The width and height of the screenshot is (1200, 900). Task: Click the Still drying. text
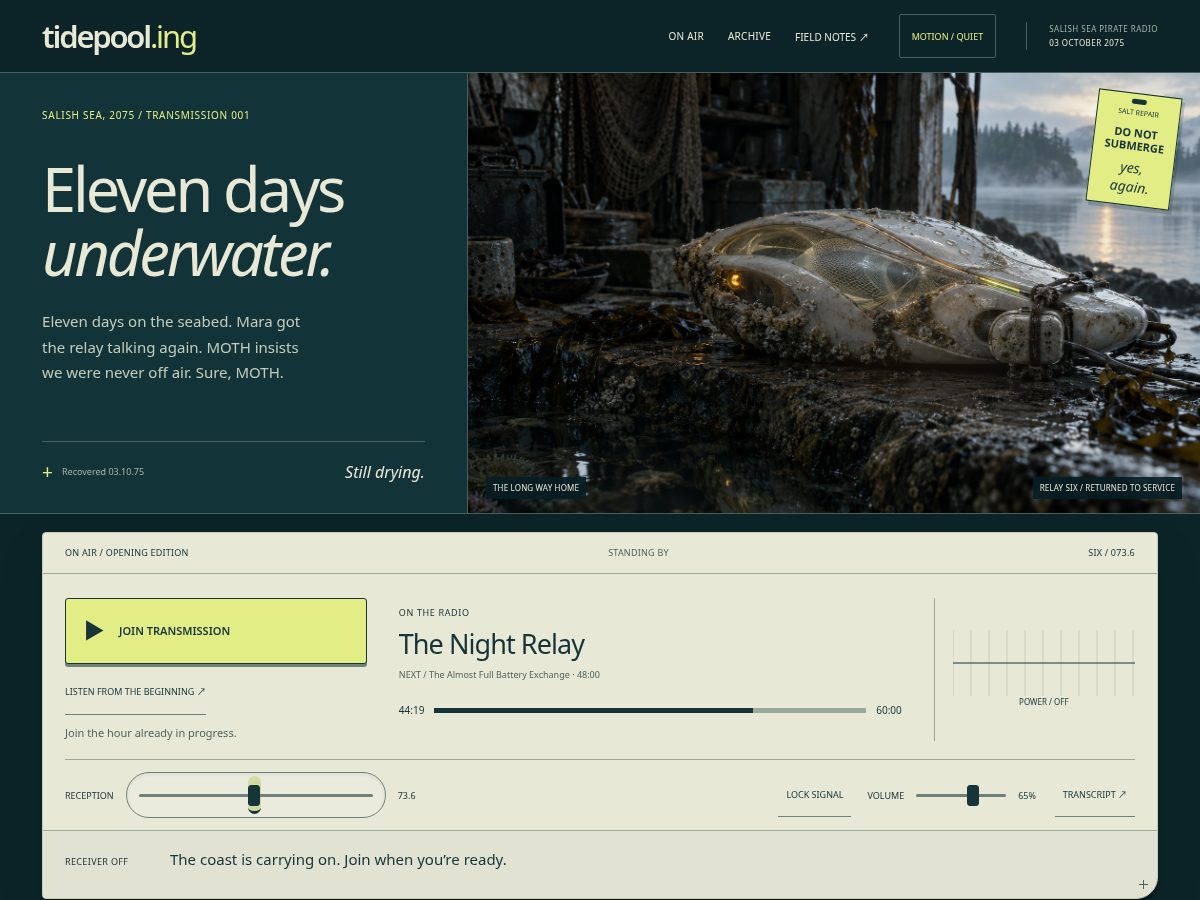(x=385, y=472)
